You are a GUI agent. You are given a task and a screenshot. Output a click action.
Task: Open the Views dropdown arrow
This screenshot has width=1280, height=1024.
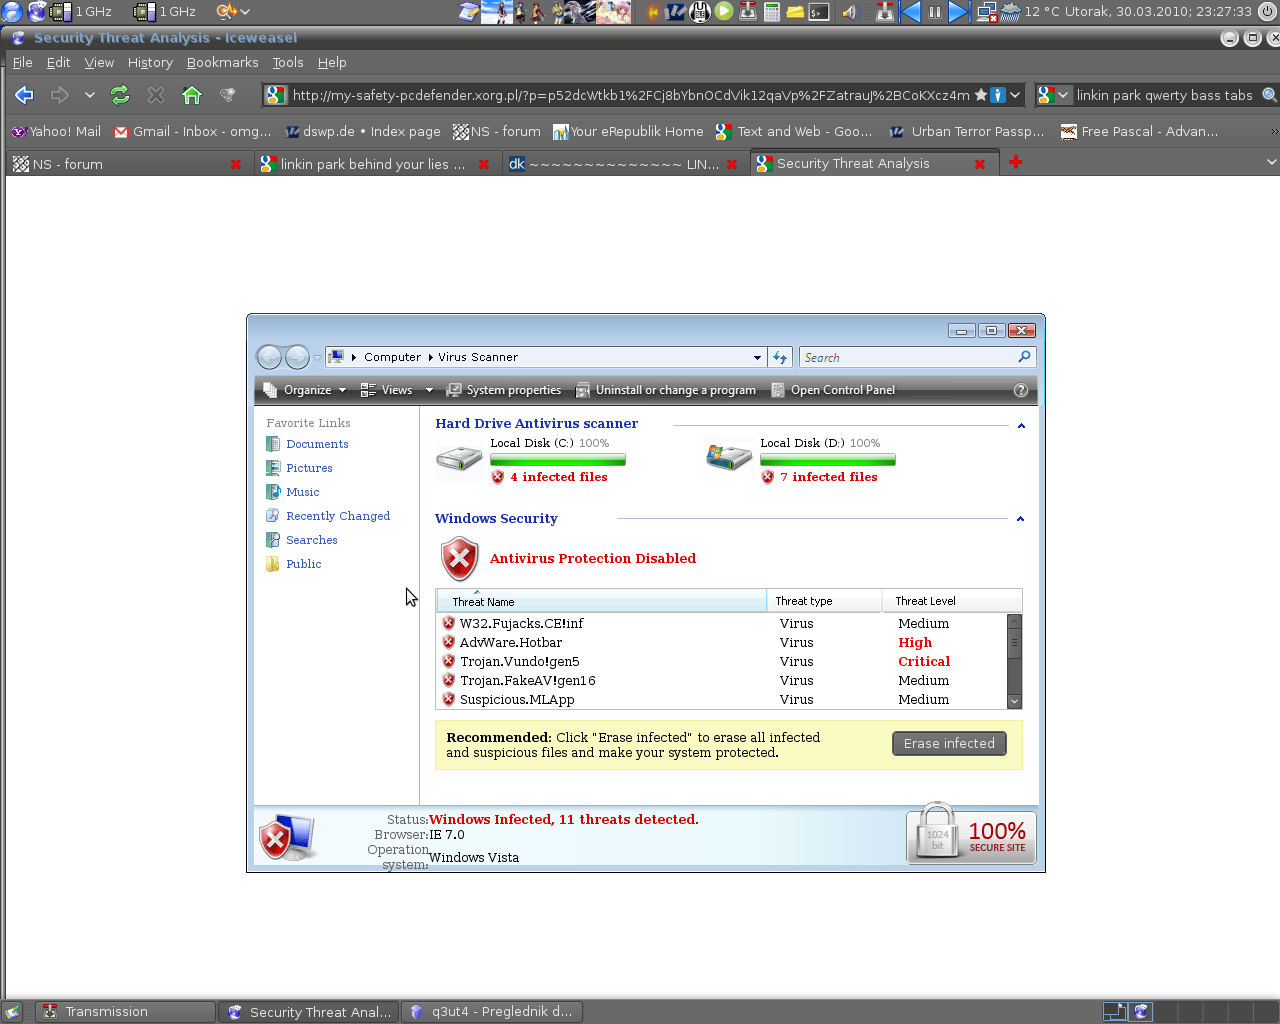429,390
